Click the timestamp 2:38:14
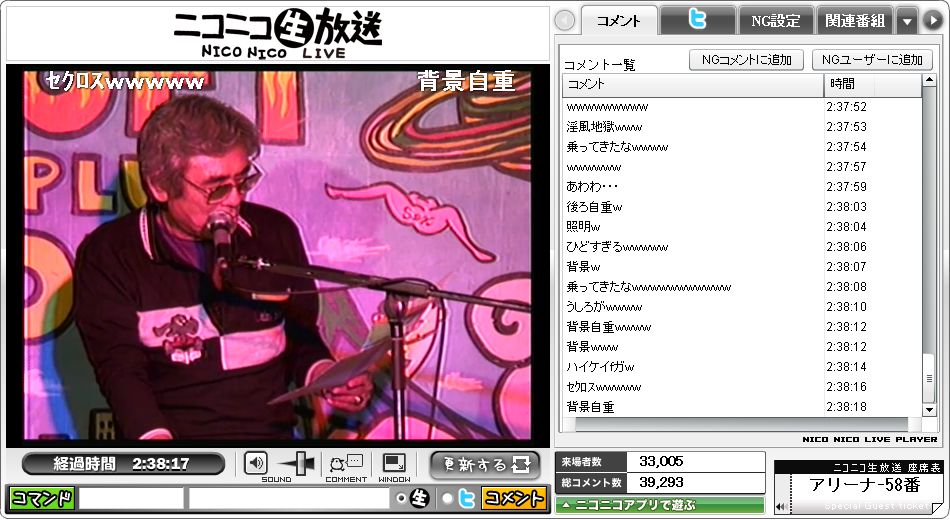The image size is (950, 520). (846, 367)
